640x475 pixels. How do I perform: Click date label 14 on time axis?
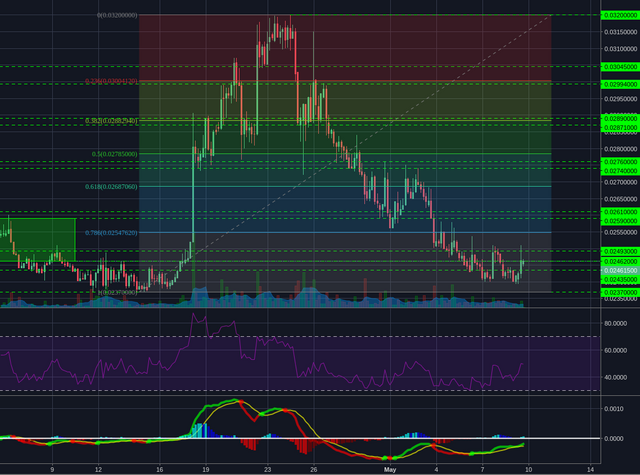click(x=590, y=470)
